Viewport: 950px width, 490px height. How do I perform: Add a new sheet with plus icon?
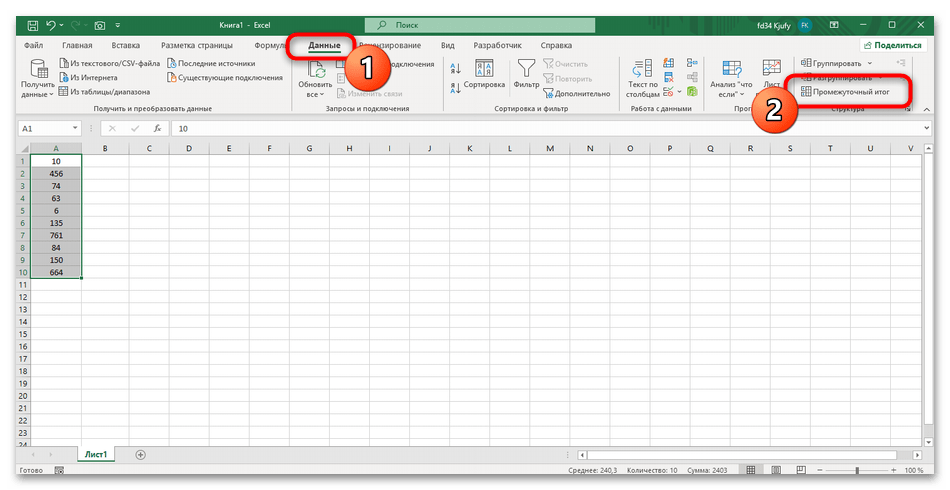point(141,455)
